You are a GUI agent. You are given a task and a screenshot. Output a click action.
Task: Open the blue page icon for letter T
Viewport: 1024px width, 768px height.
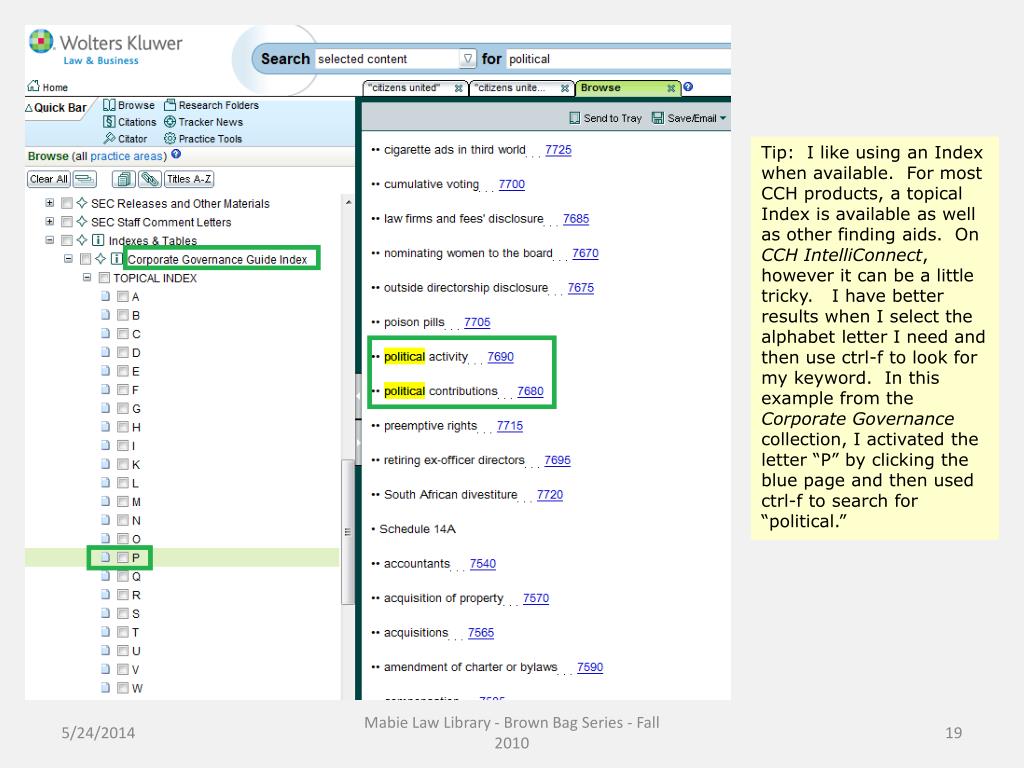105,632
